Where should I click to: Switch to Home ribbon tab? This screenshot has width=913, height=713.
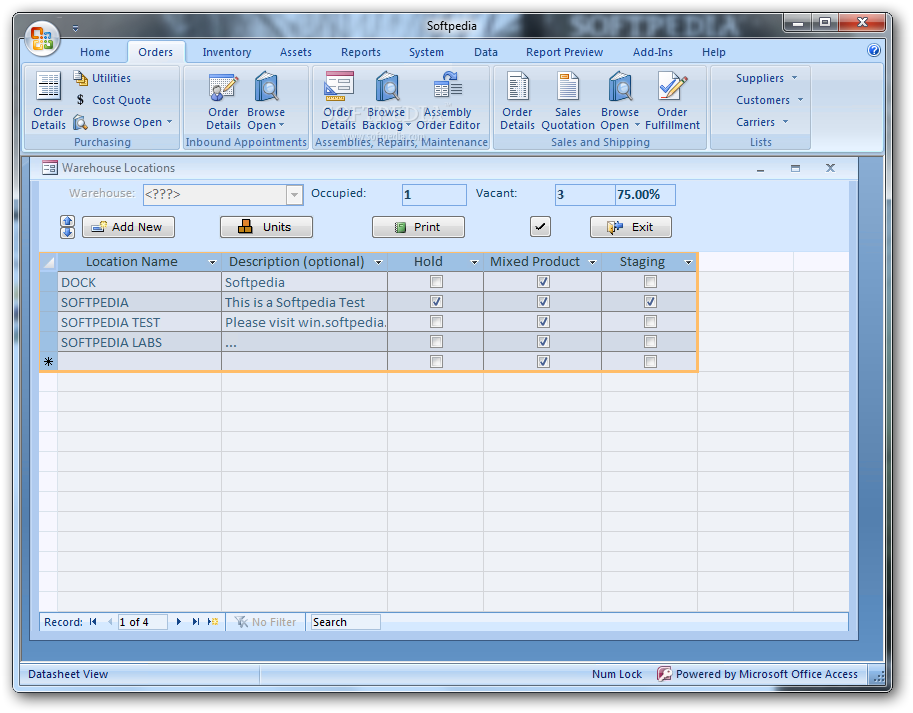(x=95, y=52)
